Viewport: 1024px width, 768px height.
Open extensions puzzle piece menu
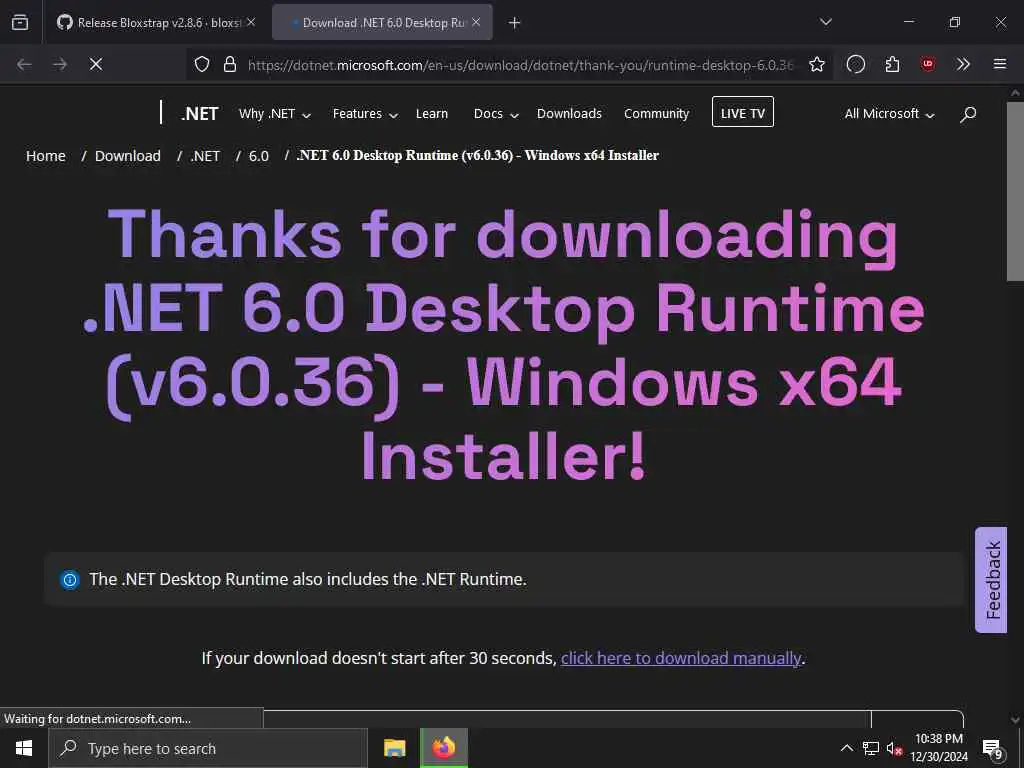[892, 64]
